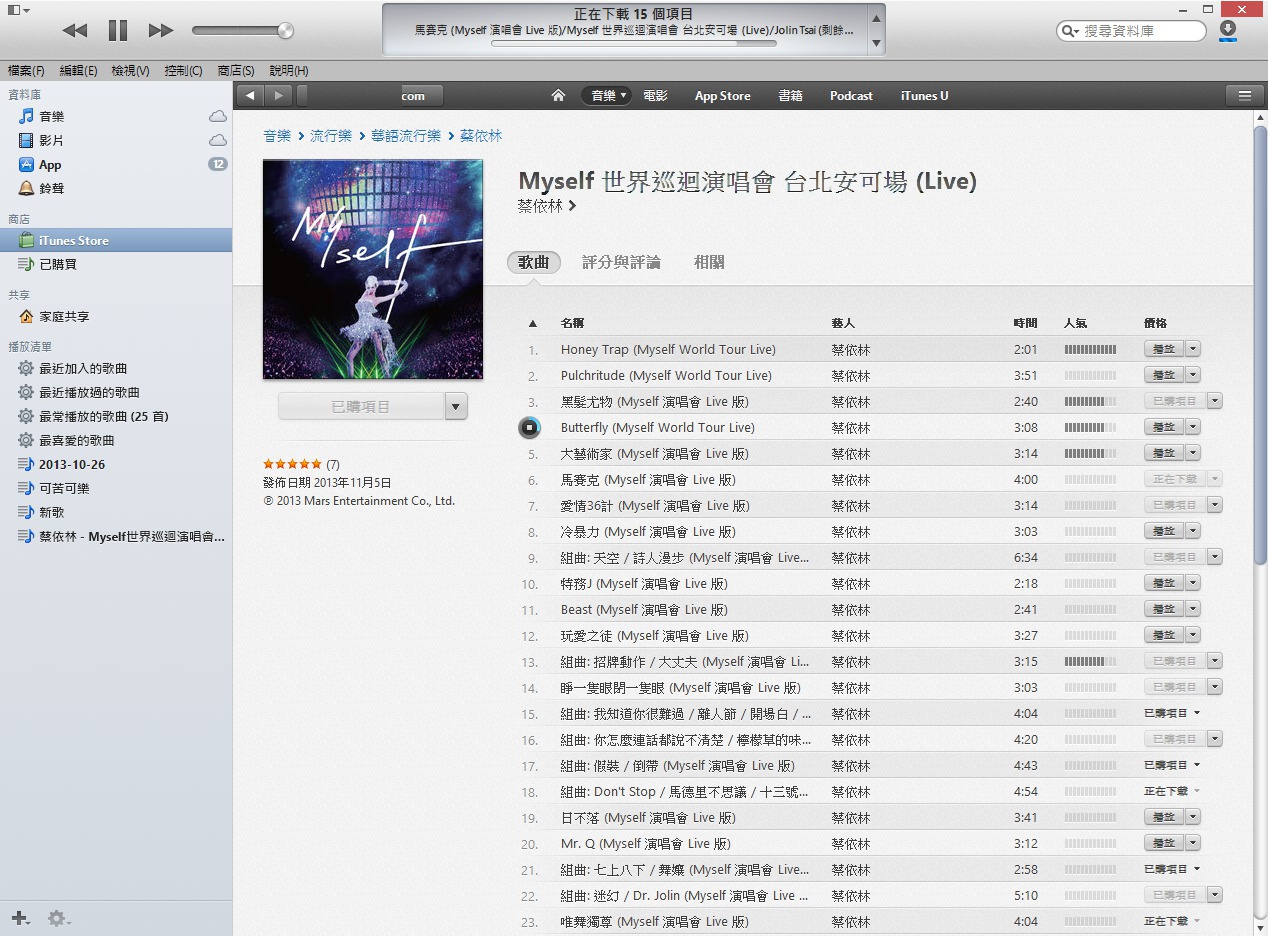1268x936 pixels.
Task: Select 已購買 in sidebar
Action: coord(58,265)
